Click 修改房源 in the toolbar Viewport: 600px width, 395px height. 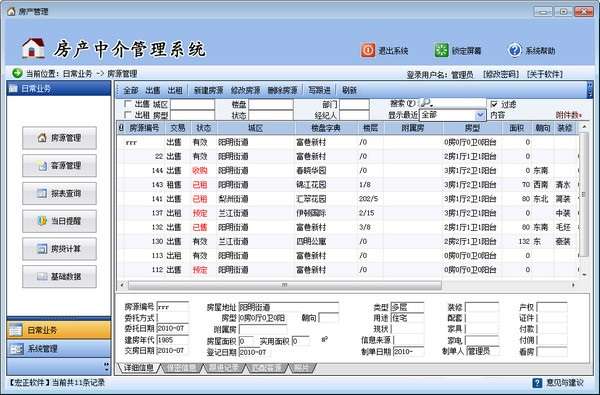tap(245, 90)
